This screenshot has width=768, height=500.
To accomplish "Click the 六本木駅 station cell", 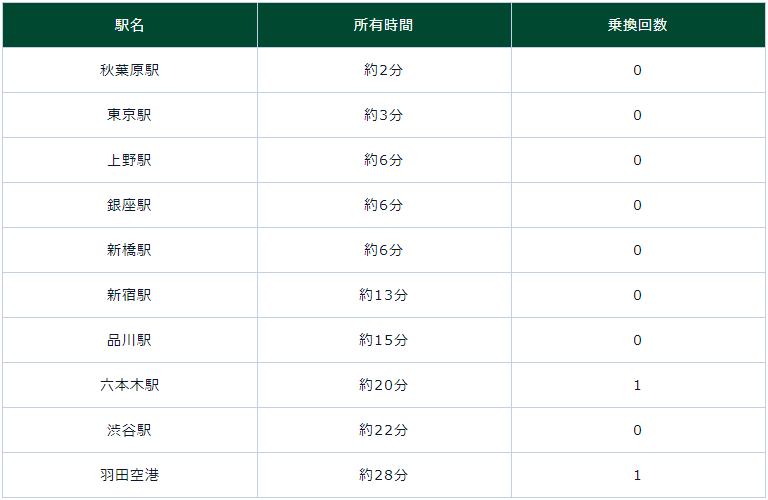I will [129, 385].
